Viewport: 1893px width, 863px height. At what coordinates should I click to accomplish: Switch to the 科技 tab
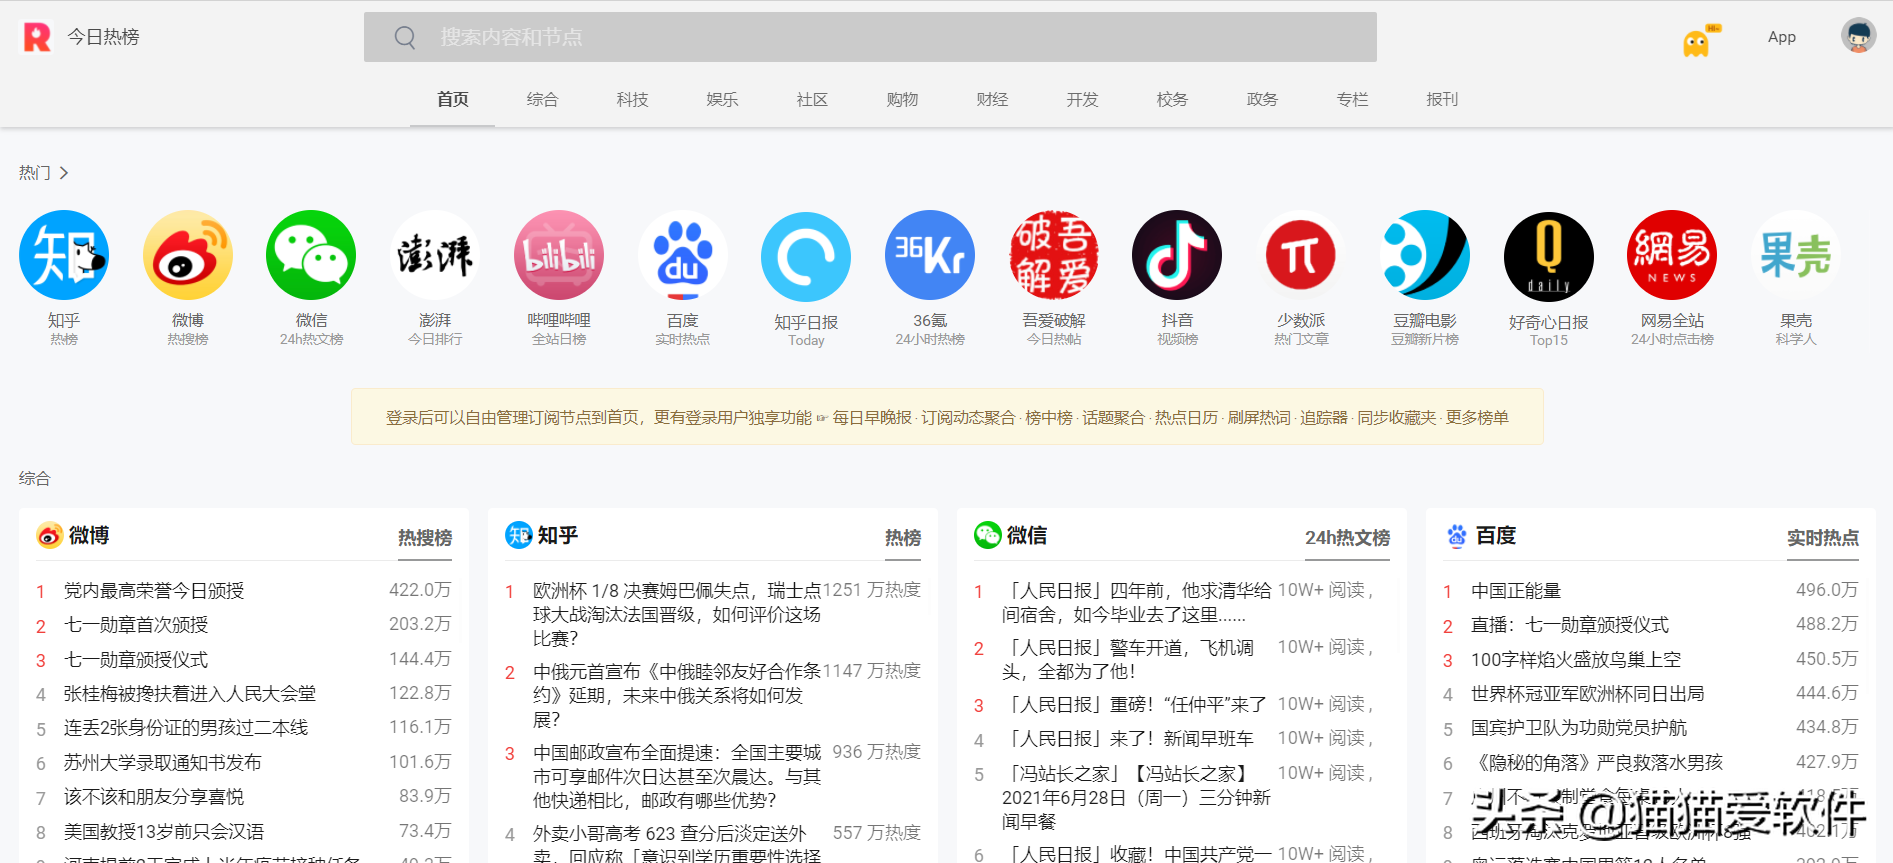(633, 99)
